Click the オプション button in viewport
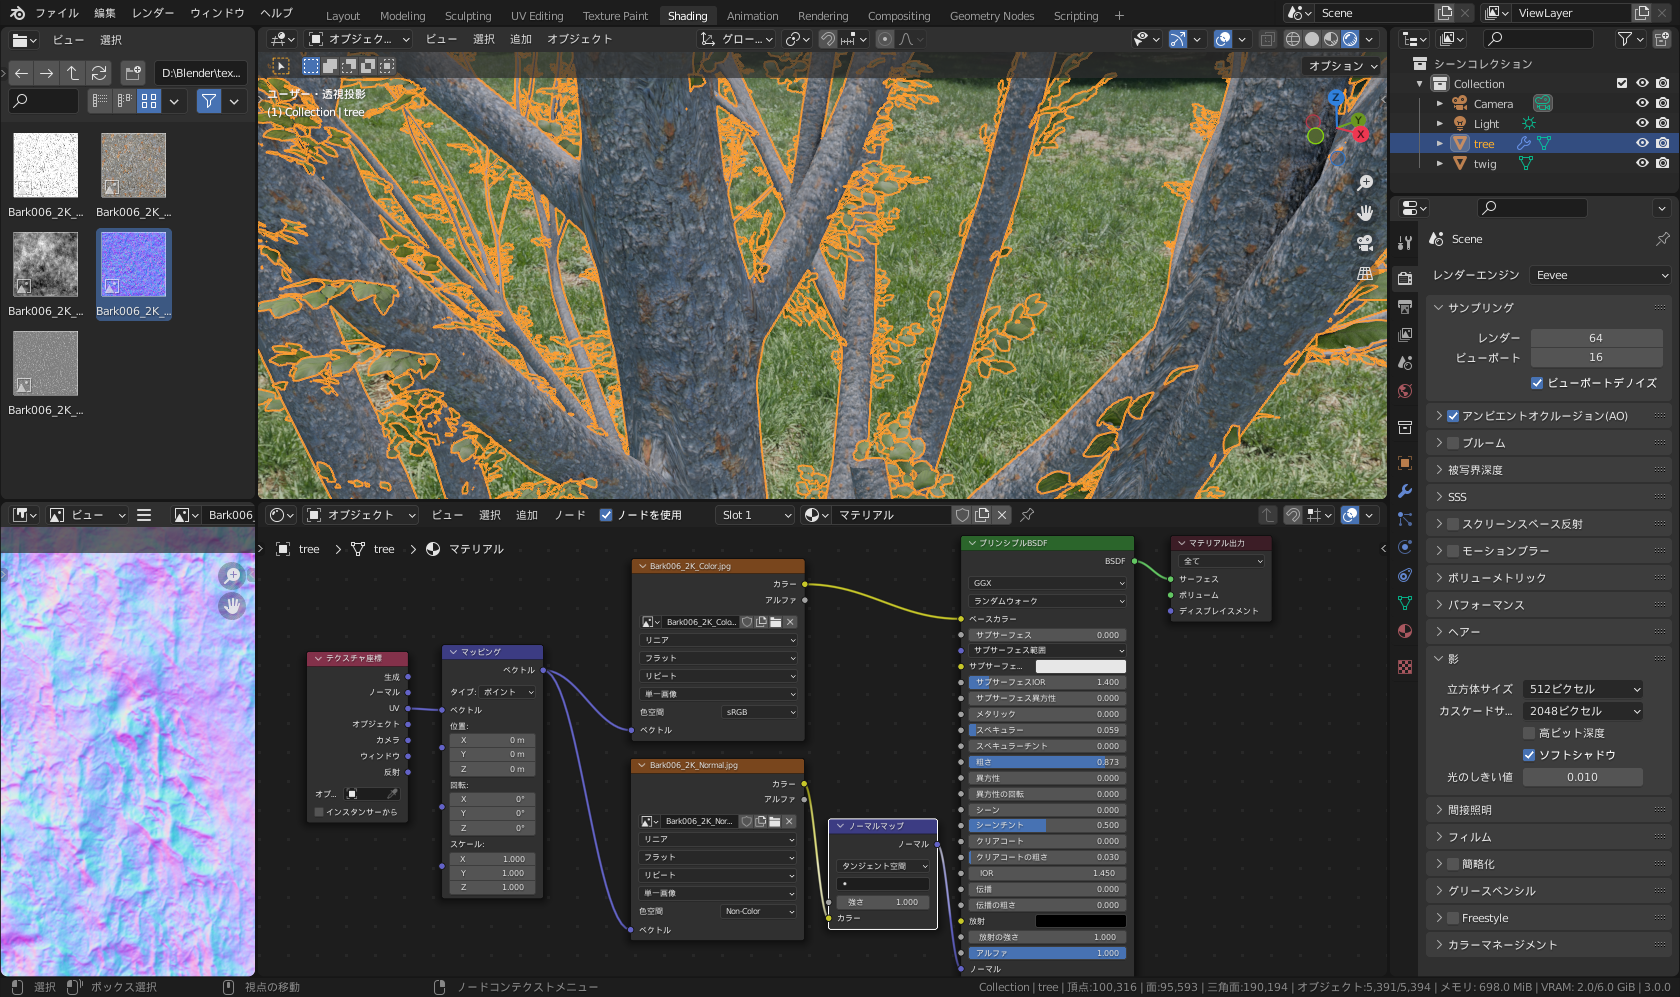Screen dimensions: 1680x997 coord(1342,66)
